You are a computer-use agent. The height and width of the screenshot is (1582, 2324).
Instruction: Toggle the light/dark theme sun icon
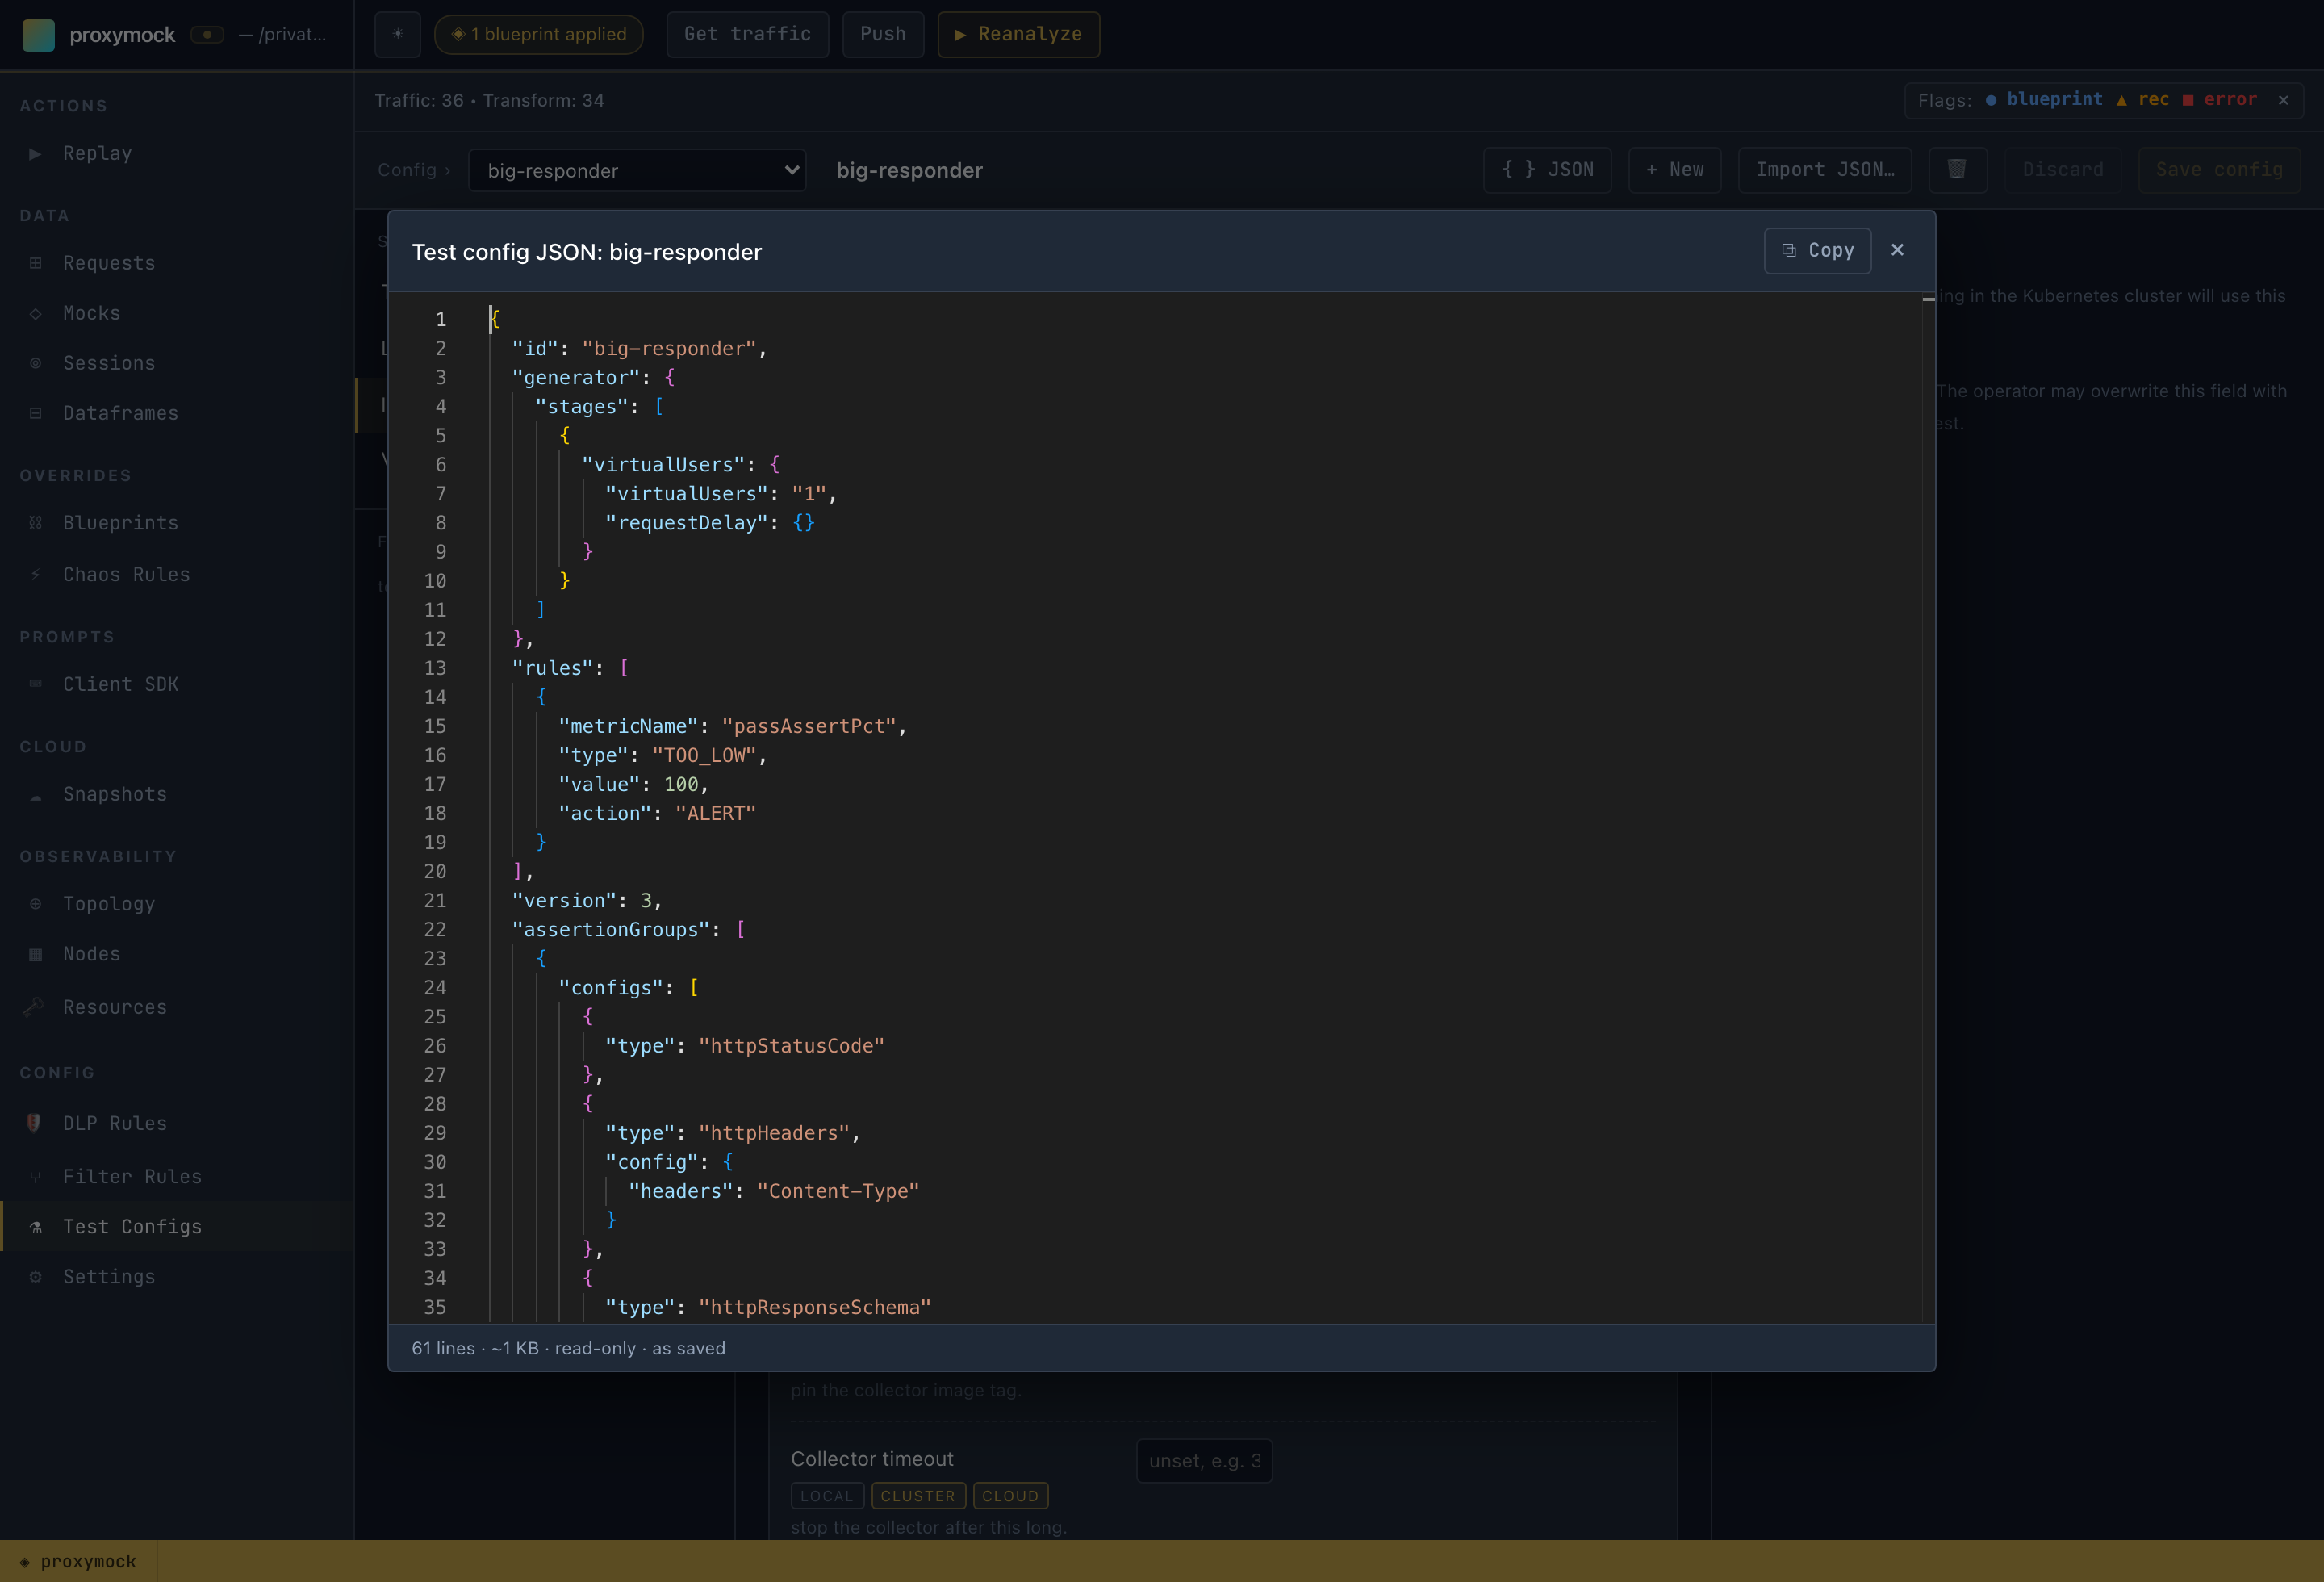coord(398,35)
